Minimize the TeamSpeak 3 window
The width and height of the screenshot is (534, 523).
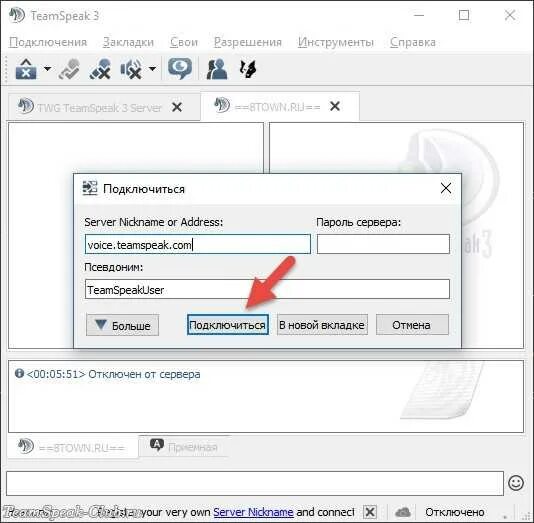[x=419, y=15]
